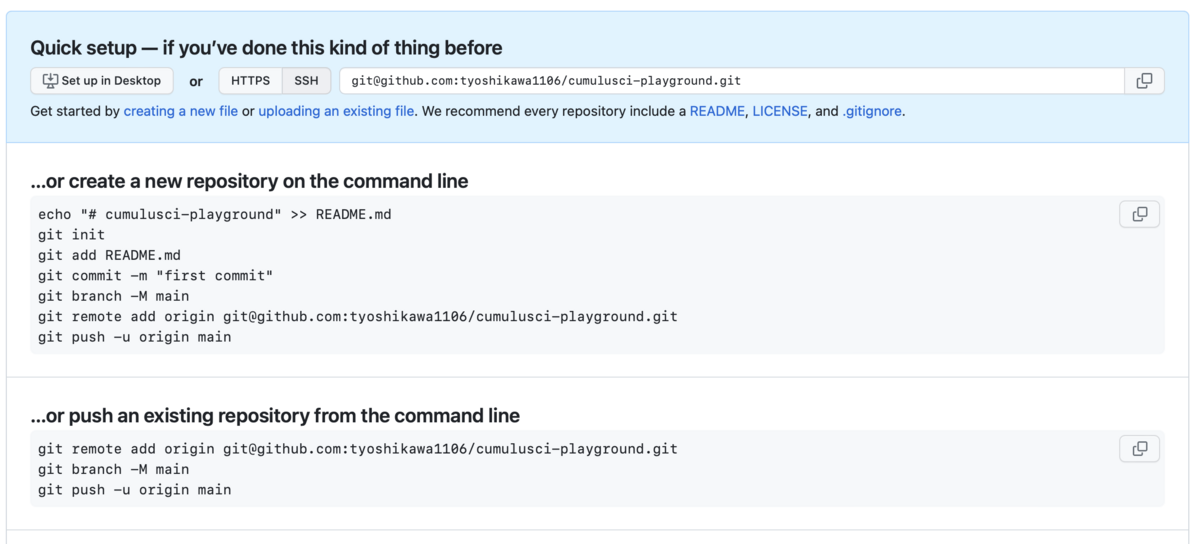Click the 'git add README.md' line
Screen dimensions: 1200x544
[109, 256]
